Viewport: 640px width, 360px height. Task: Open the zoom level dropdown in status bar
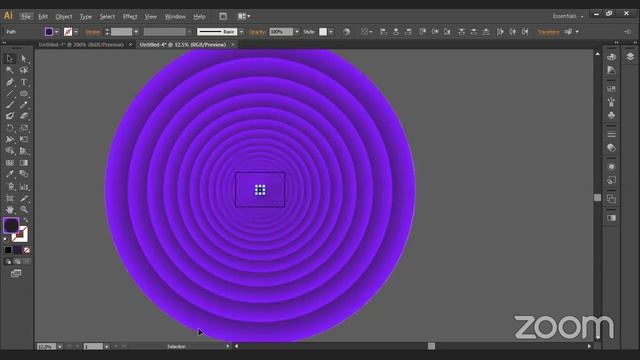point(60,347)
